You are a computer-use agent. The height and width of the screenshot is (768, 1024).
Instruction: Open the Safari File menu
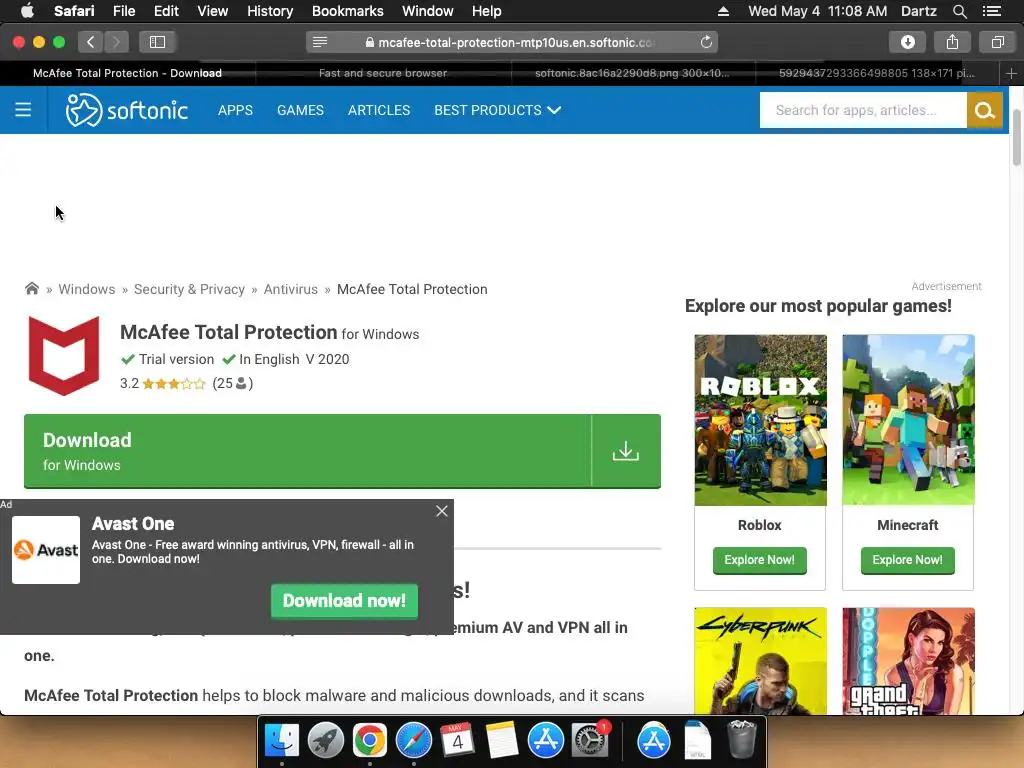click(x=123, y=11)
